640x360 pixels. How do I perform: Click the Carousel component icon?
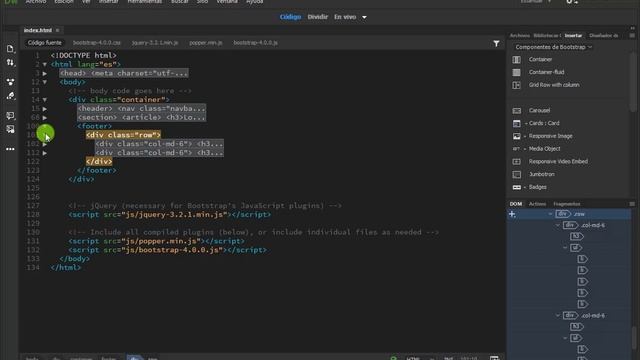coord(516,111)
